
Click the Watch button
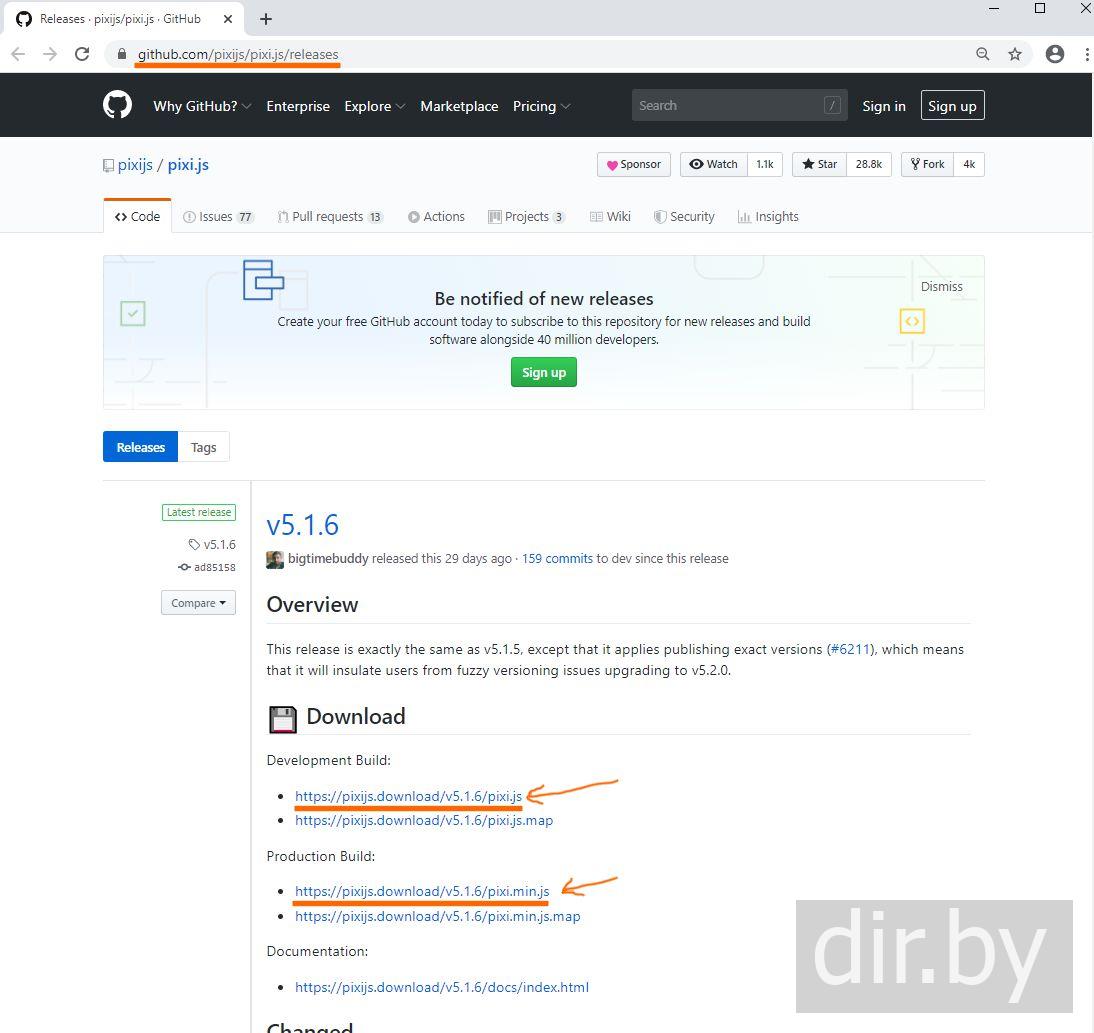714,165
